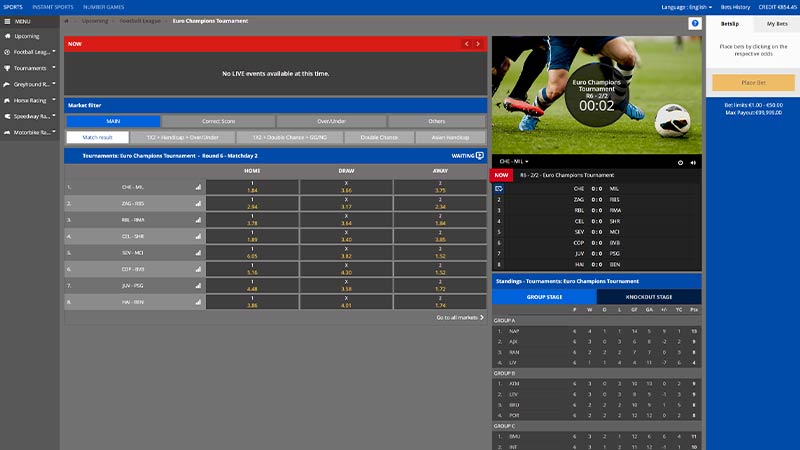Click camera icon beside CHE 0:0 MIL

499,189
